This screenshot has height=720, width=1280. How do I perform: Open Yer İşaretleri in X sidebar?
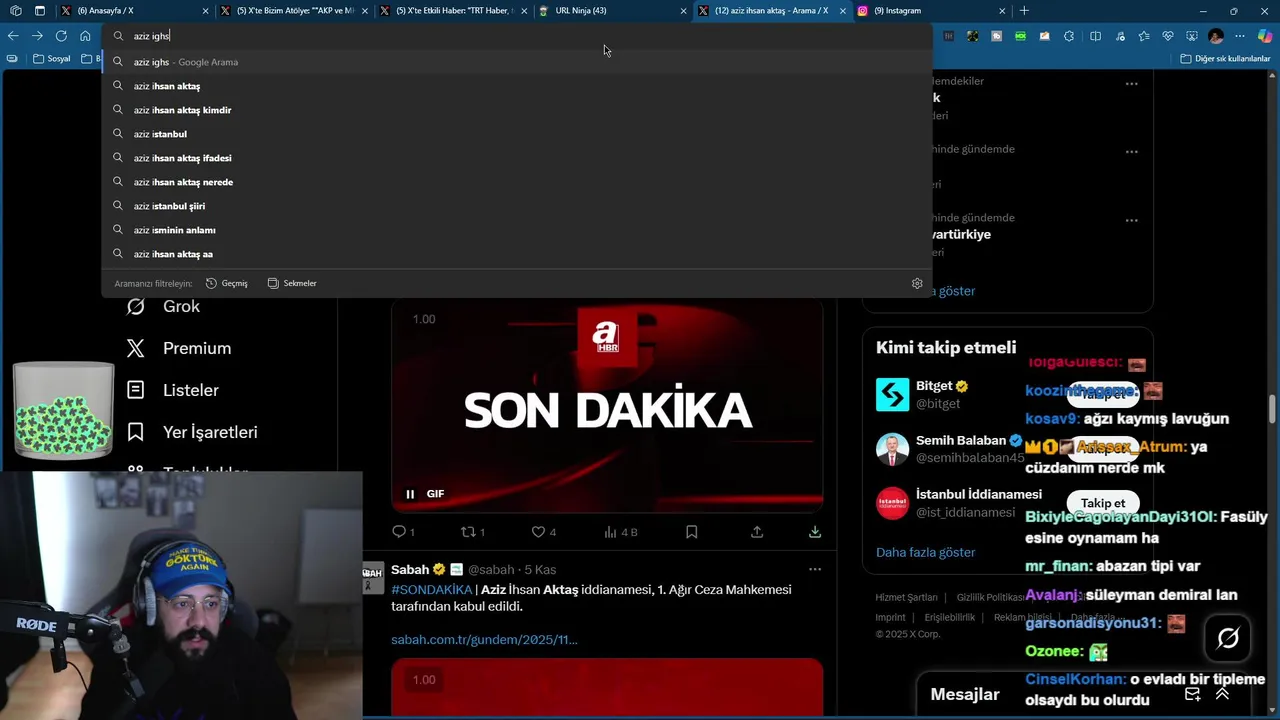pyautogui.click(x=192, y=432)
